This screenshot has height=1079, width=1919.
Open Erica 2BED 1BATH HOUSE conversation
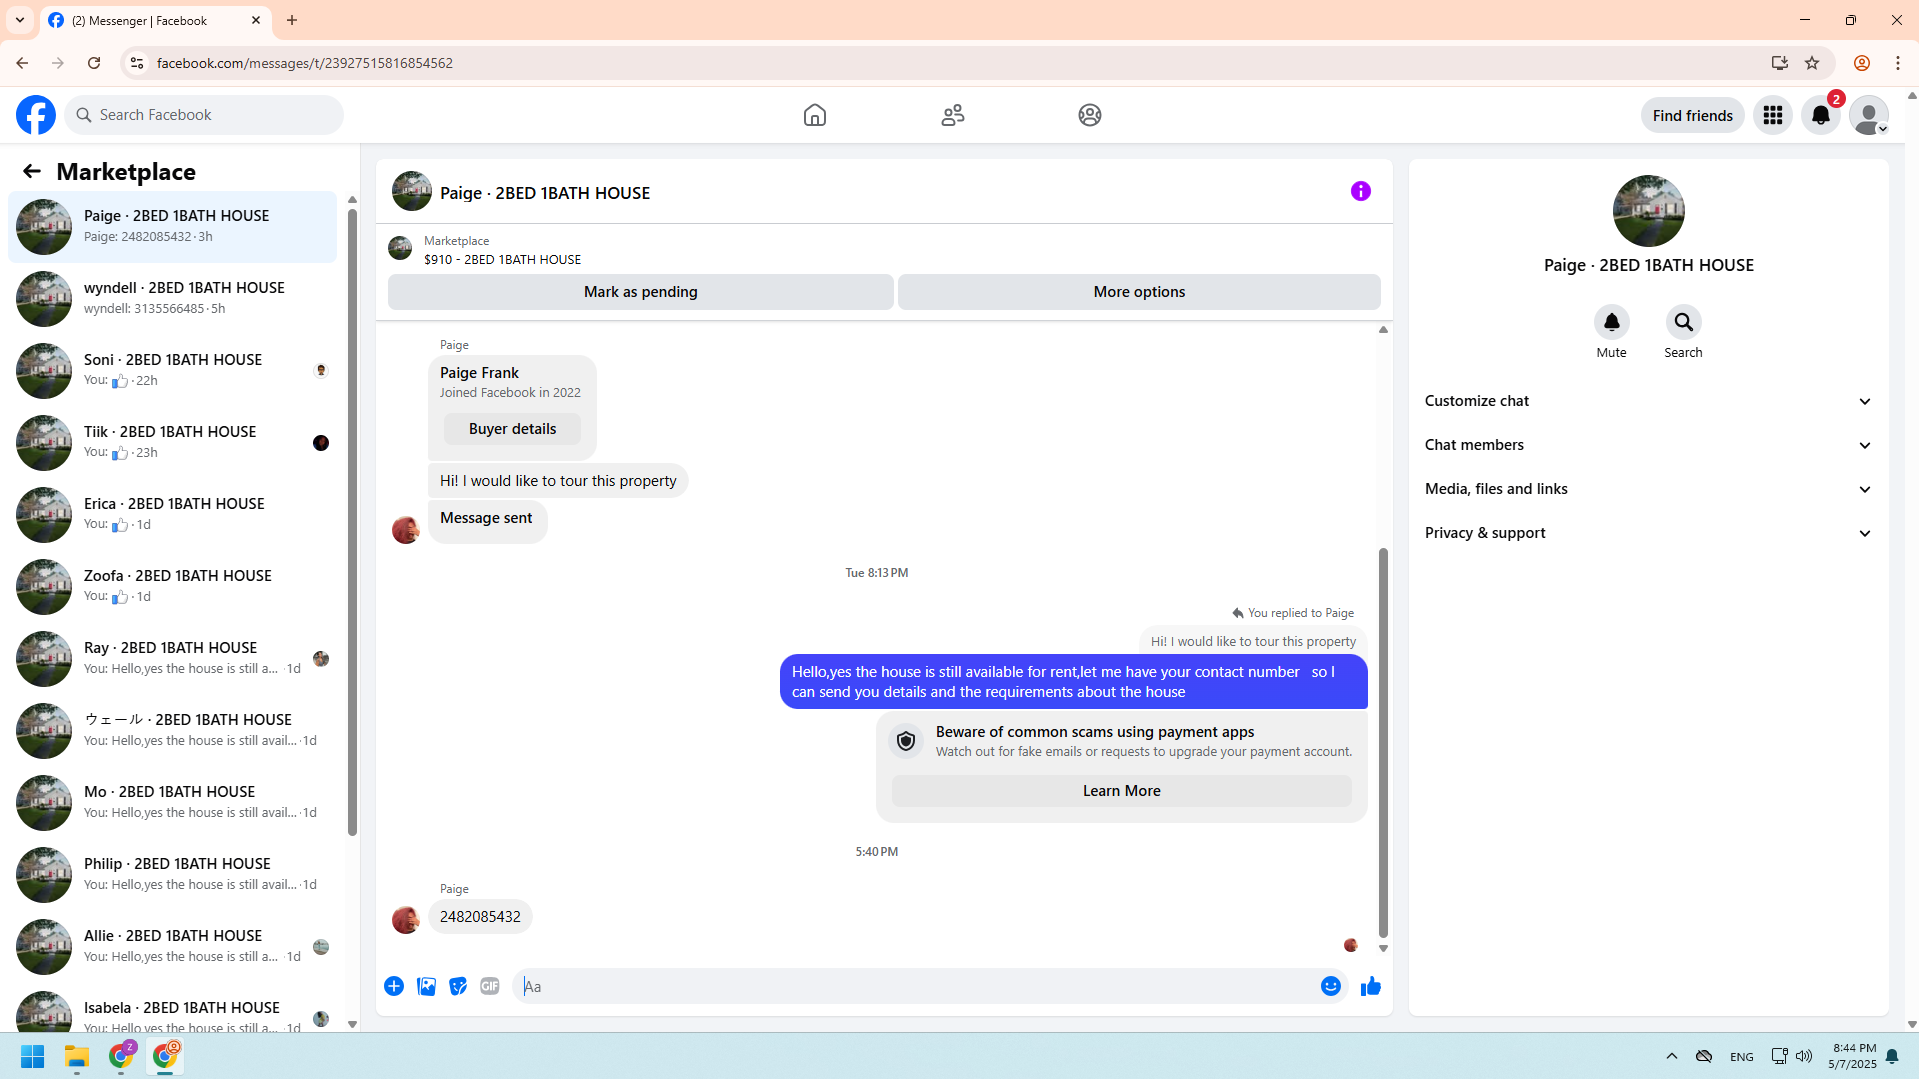tap(172, 514)
